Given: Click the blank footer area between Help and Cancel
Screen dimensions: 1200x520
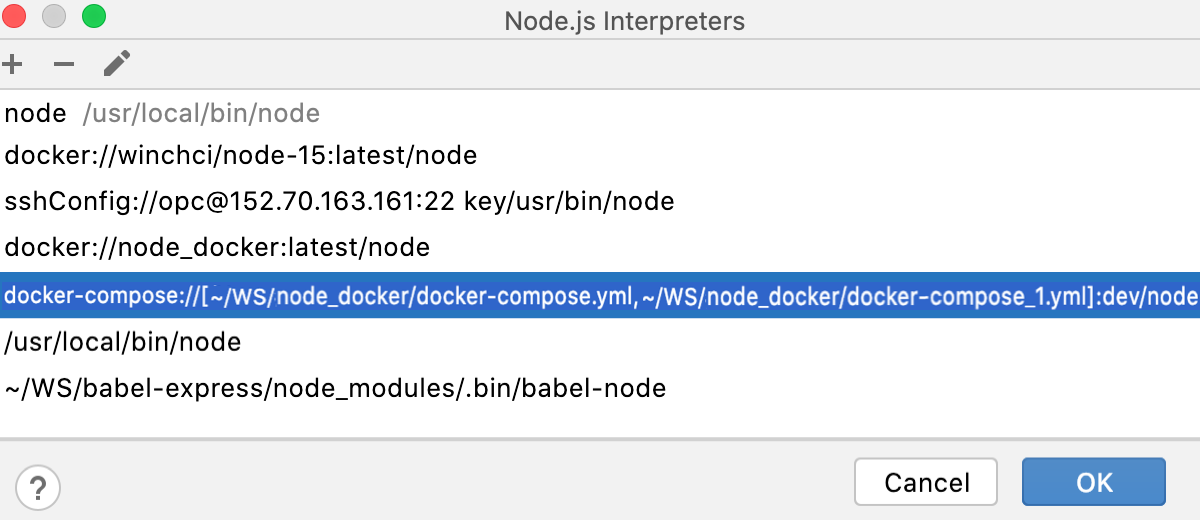Looking at the screenshot, I should [x=450, y=483].
